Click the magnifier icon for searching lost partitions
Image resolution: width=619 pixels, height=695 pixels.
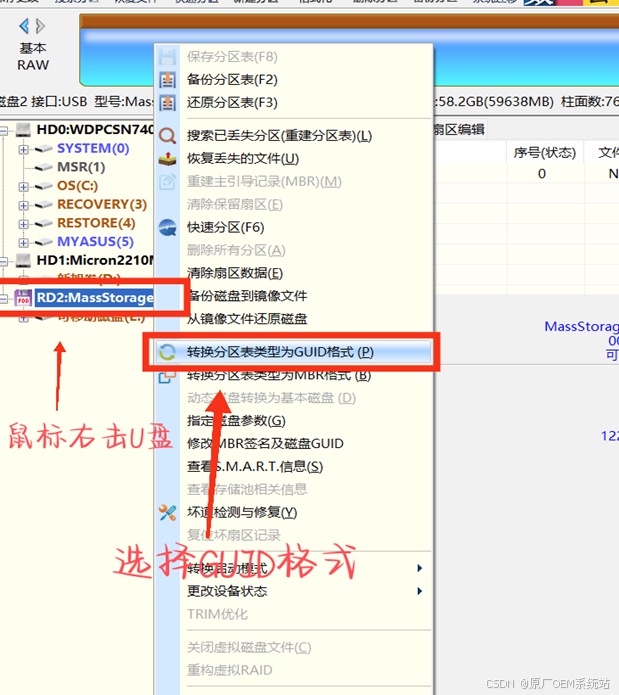pos(167,136)
